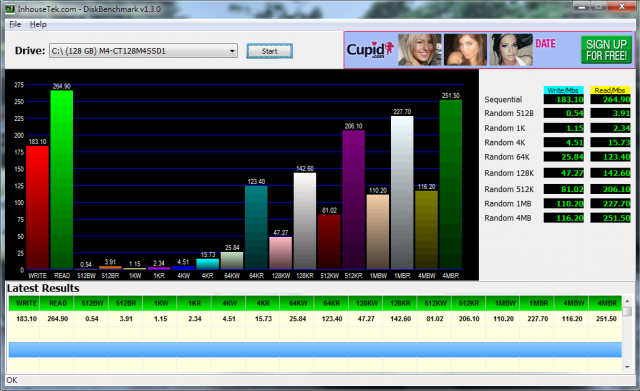Click the dark green 4MBR bar in chart
640x391 pixels.
tap(451, 184)
